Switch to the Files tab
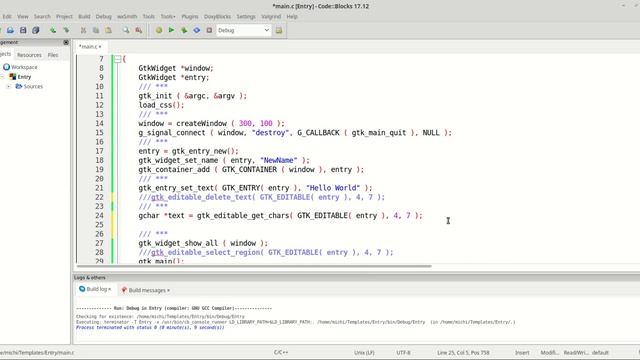This screenshot has height=360, width=640. [x=53, y=55]
